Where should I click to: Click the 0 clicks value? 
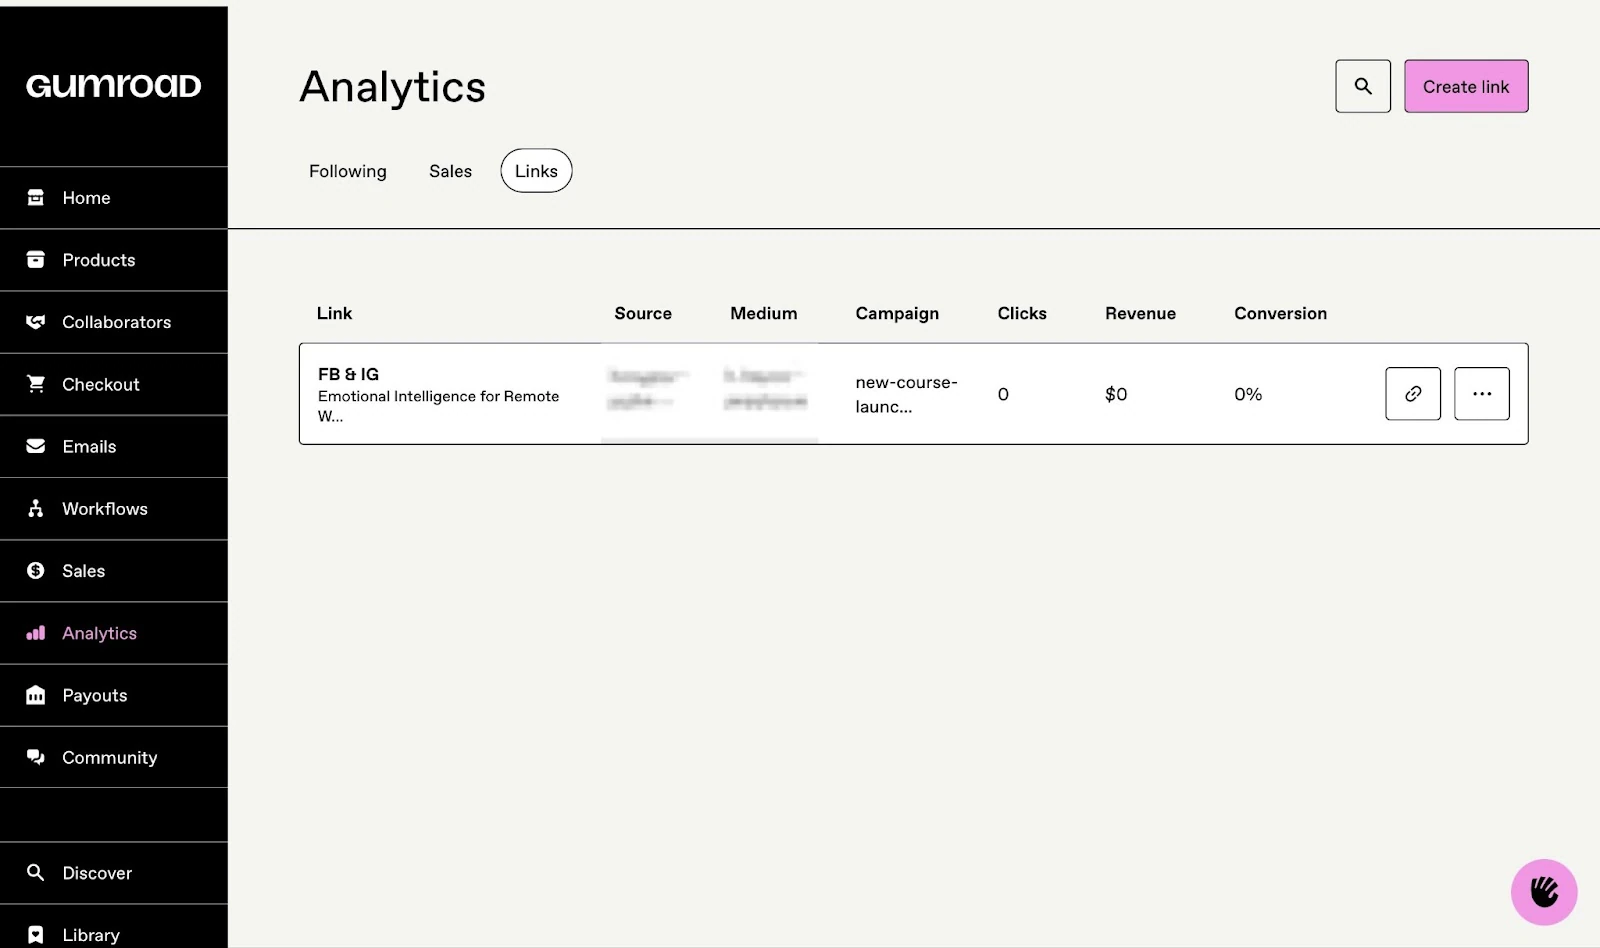1003,394
